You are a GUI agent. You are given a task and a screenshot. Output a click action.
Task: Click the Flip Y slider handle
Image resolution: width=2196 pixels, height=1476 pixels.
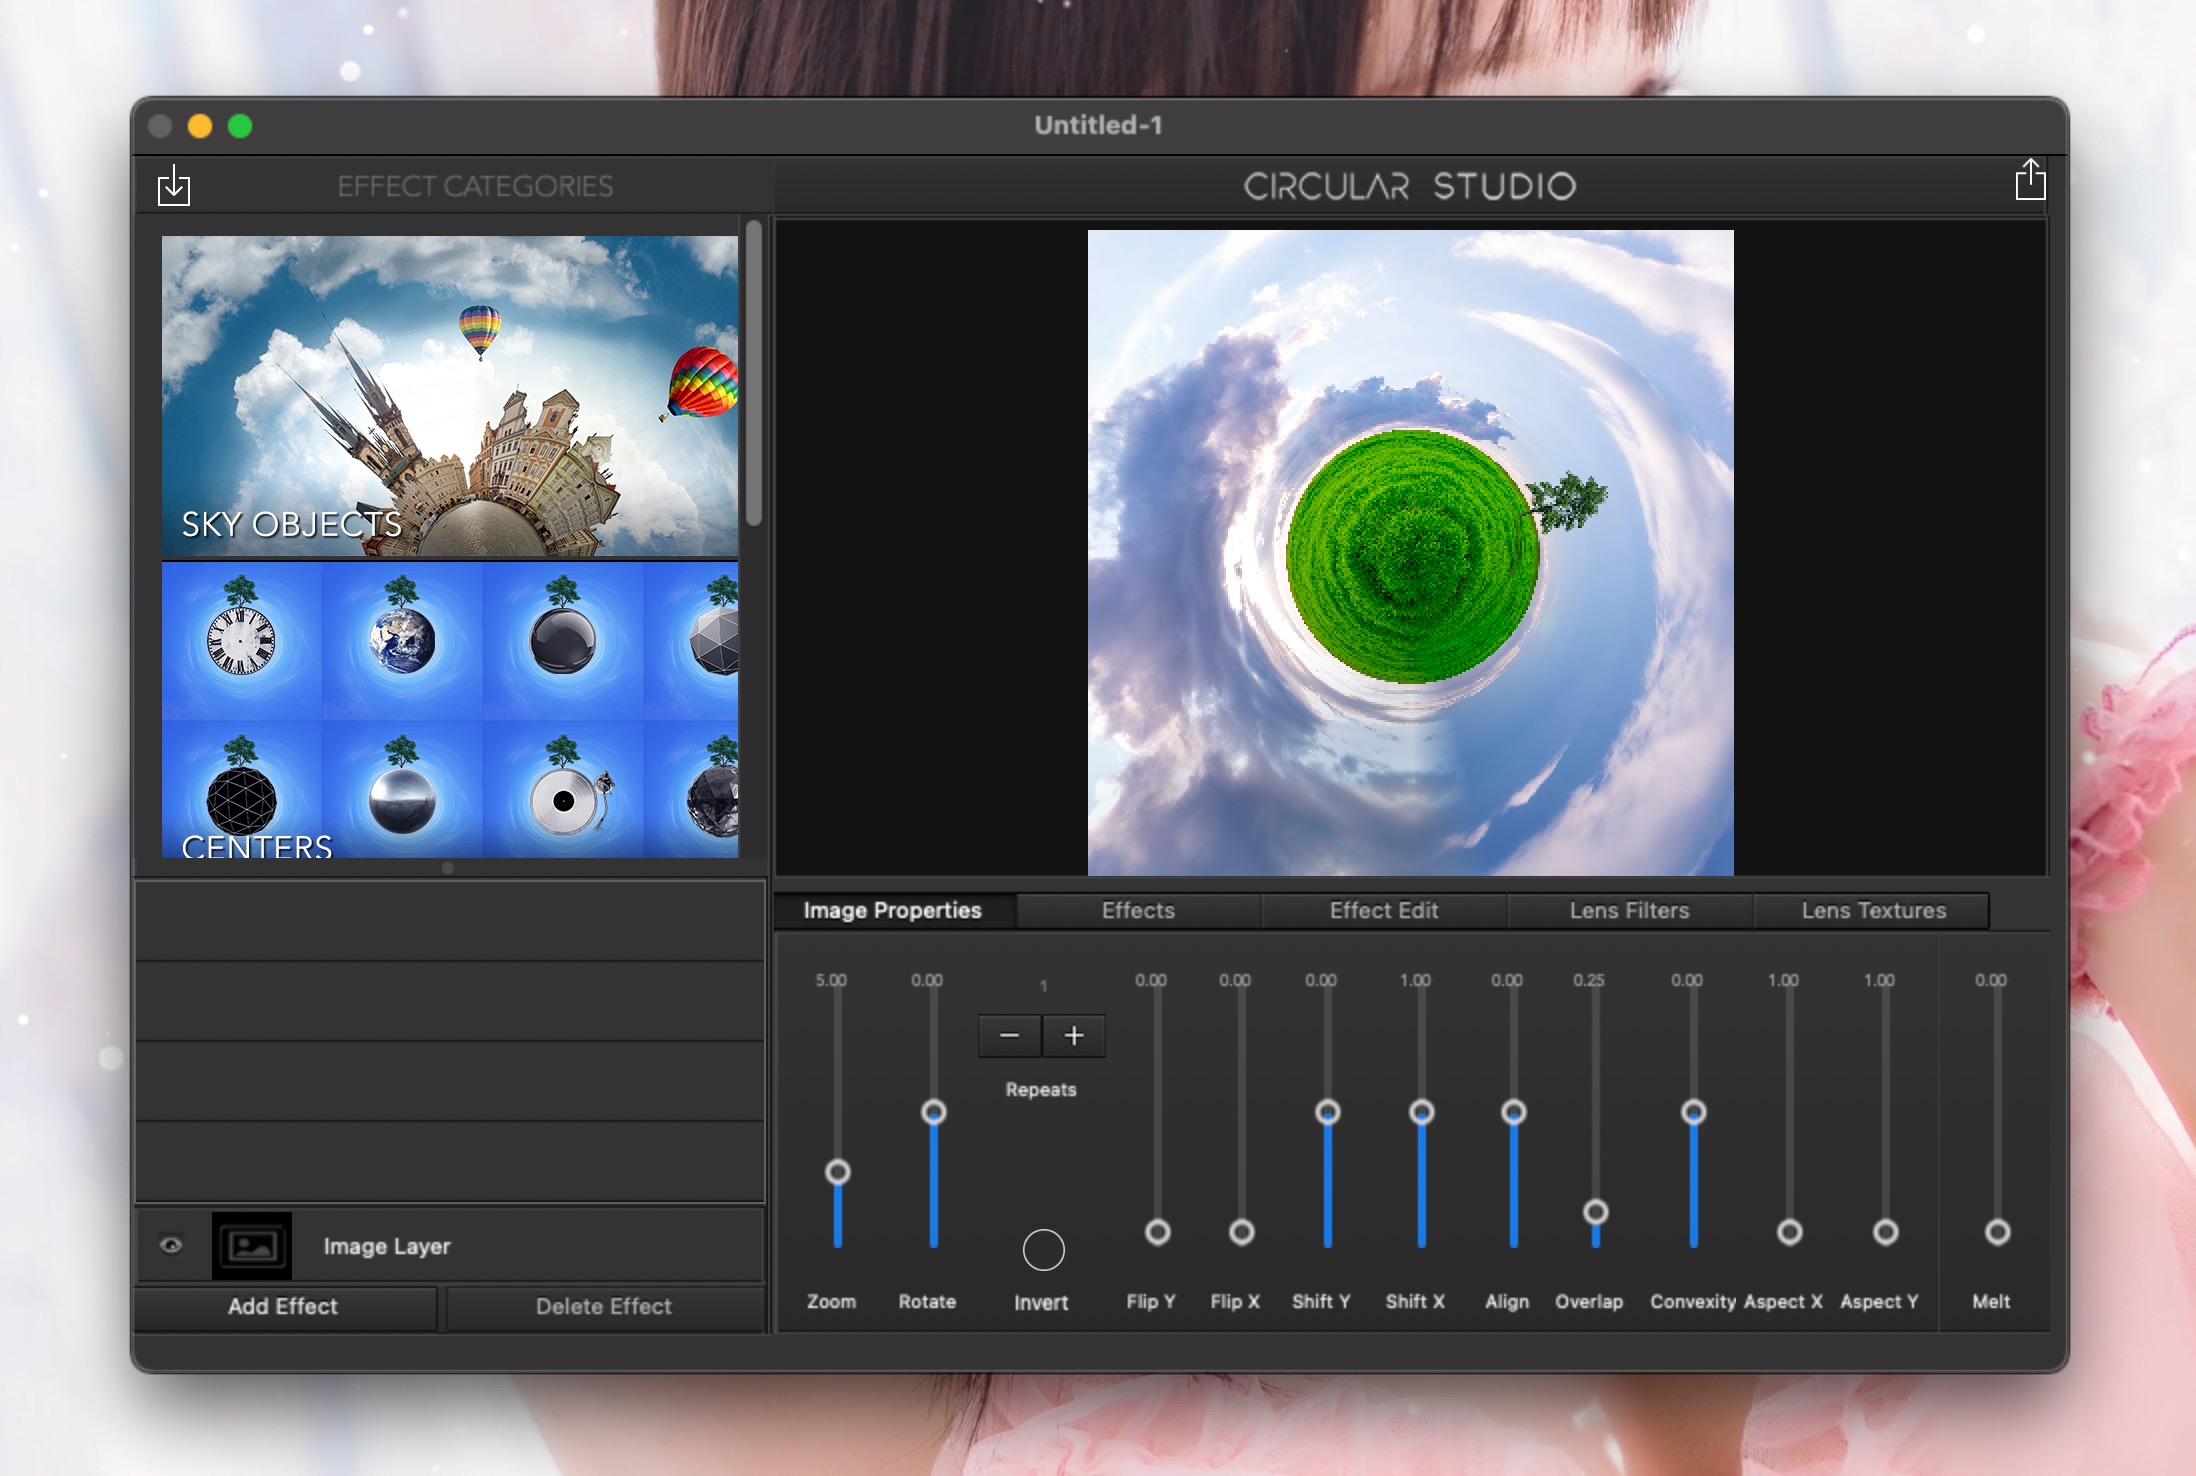(x=1158, y=1231)
